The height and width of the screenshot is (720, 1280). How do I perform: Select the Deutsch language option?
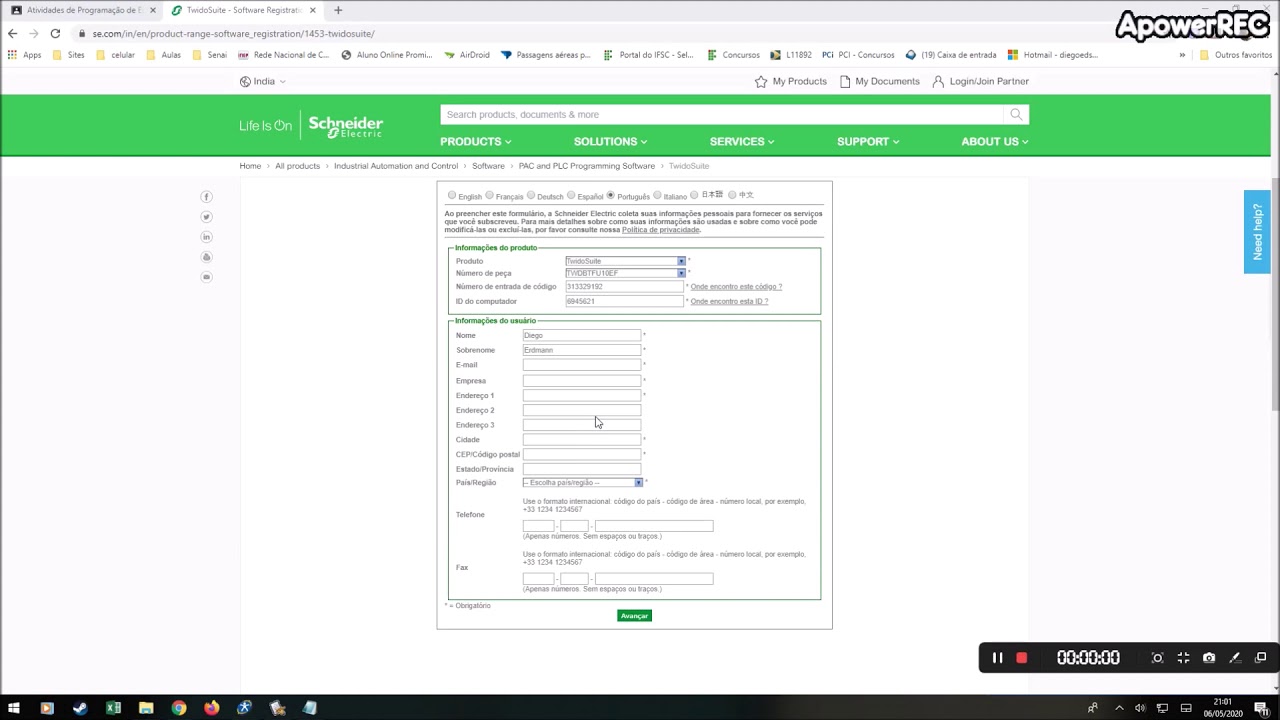531,196
